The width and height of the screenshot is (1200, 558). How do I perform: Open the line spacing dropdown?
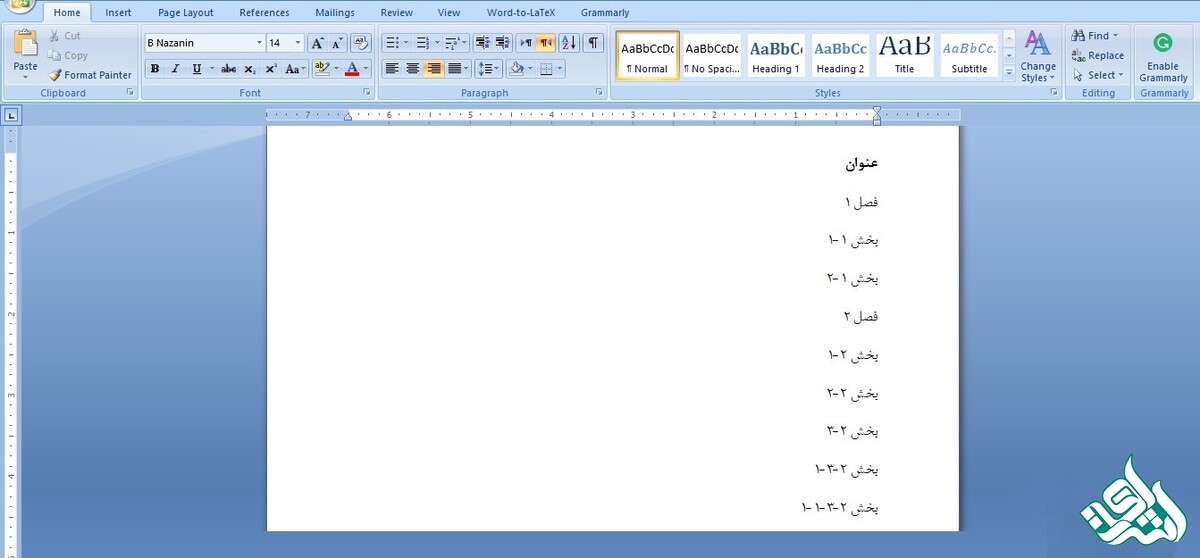coord(489,69)
